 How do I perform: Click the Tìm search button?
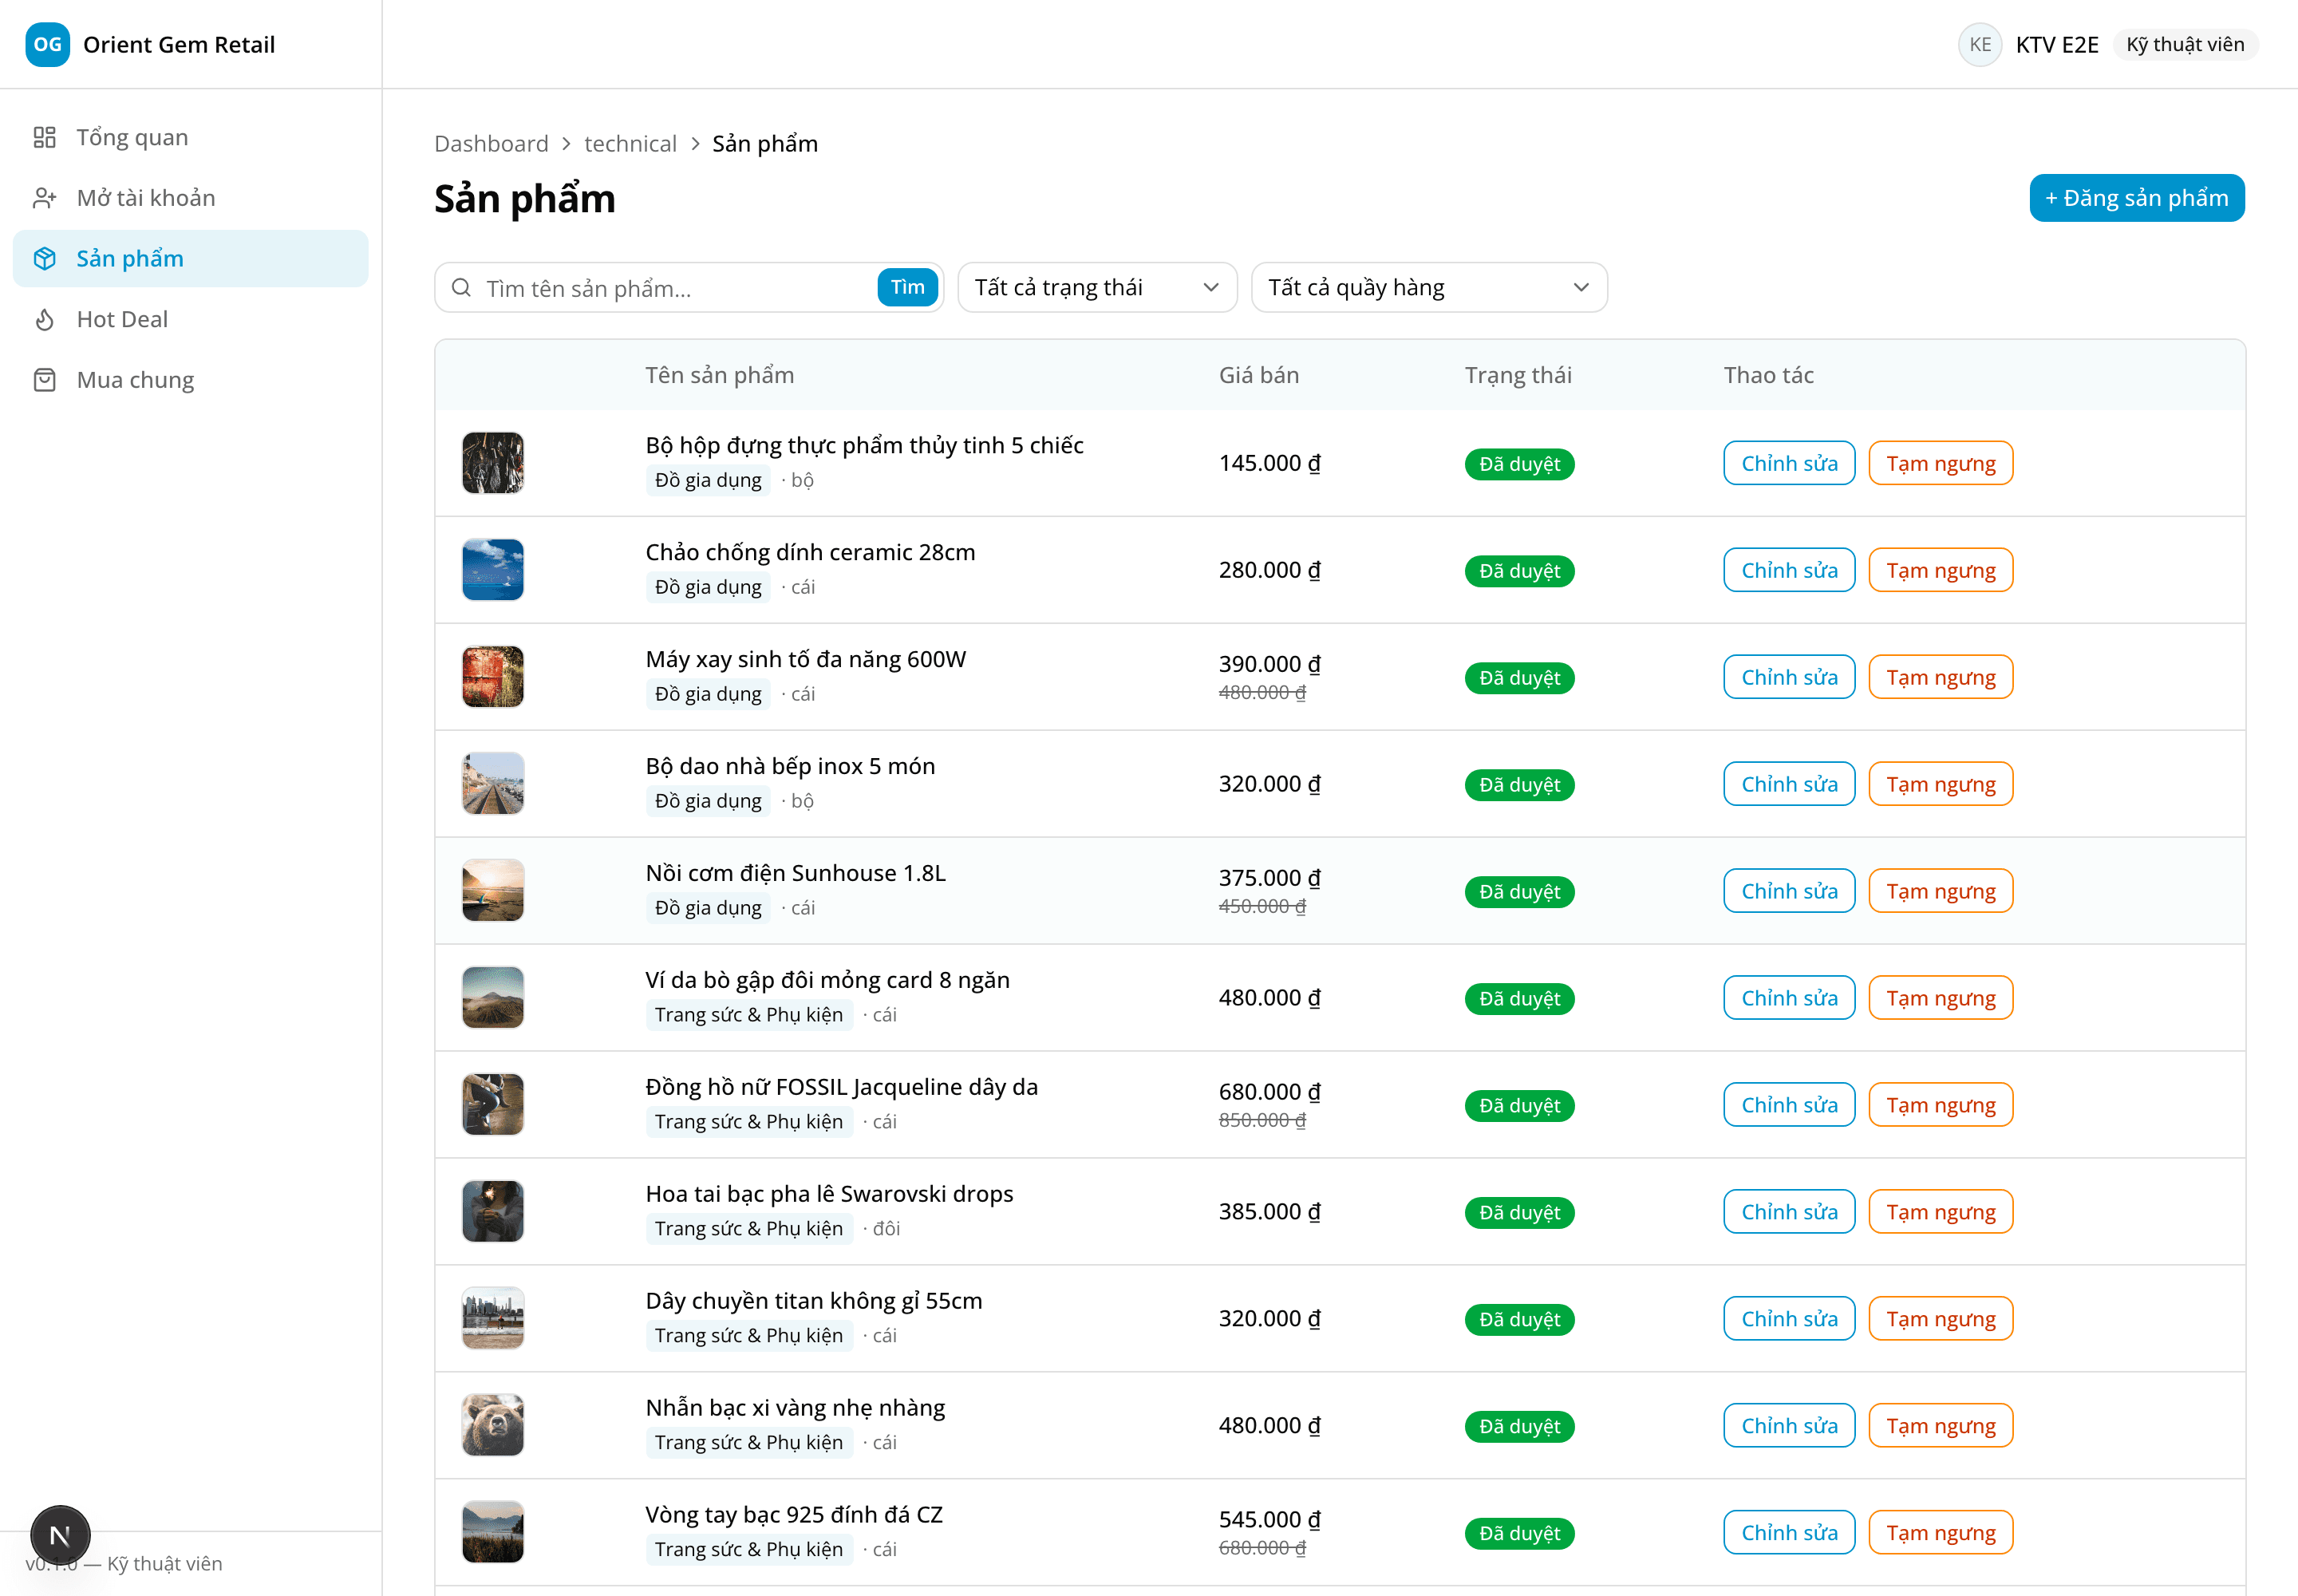coord(907,288)
